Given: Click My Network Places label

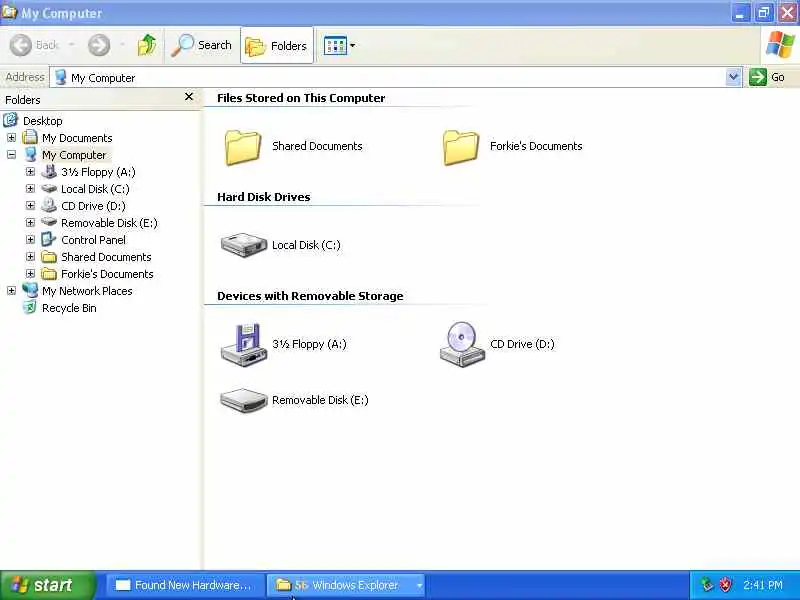Looking at the screenshot, I should (x=87, y=291).
